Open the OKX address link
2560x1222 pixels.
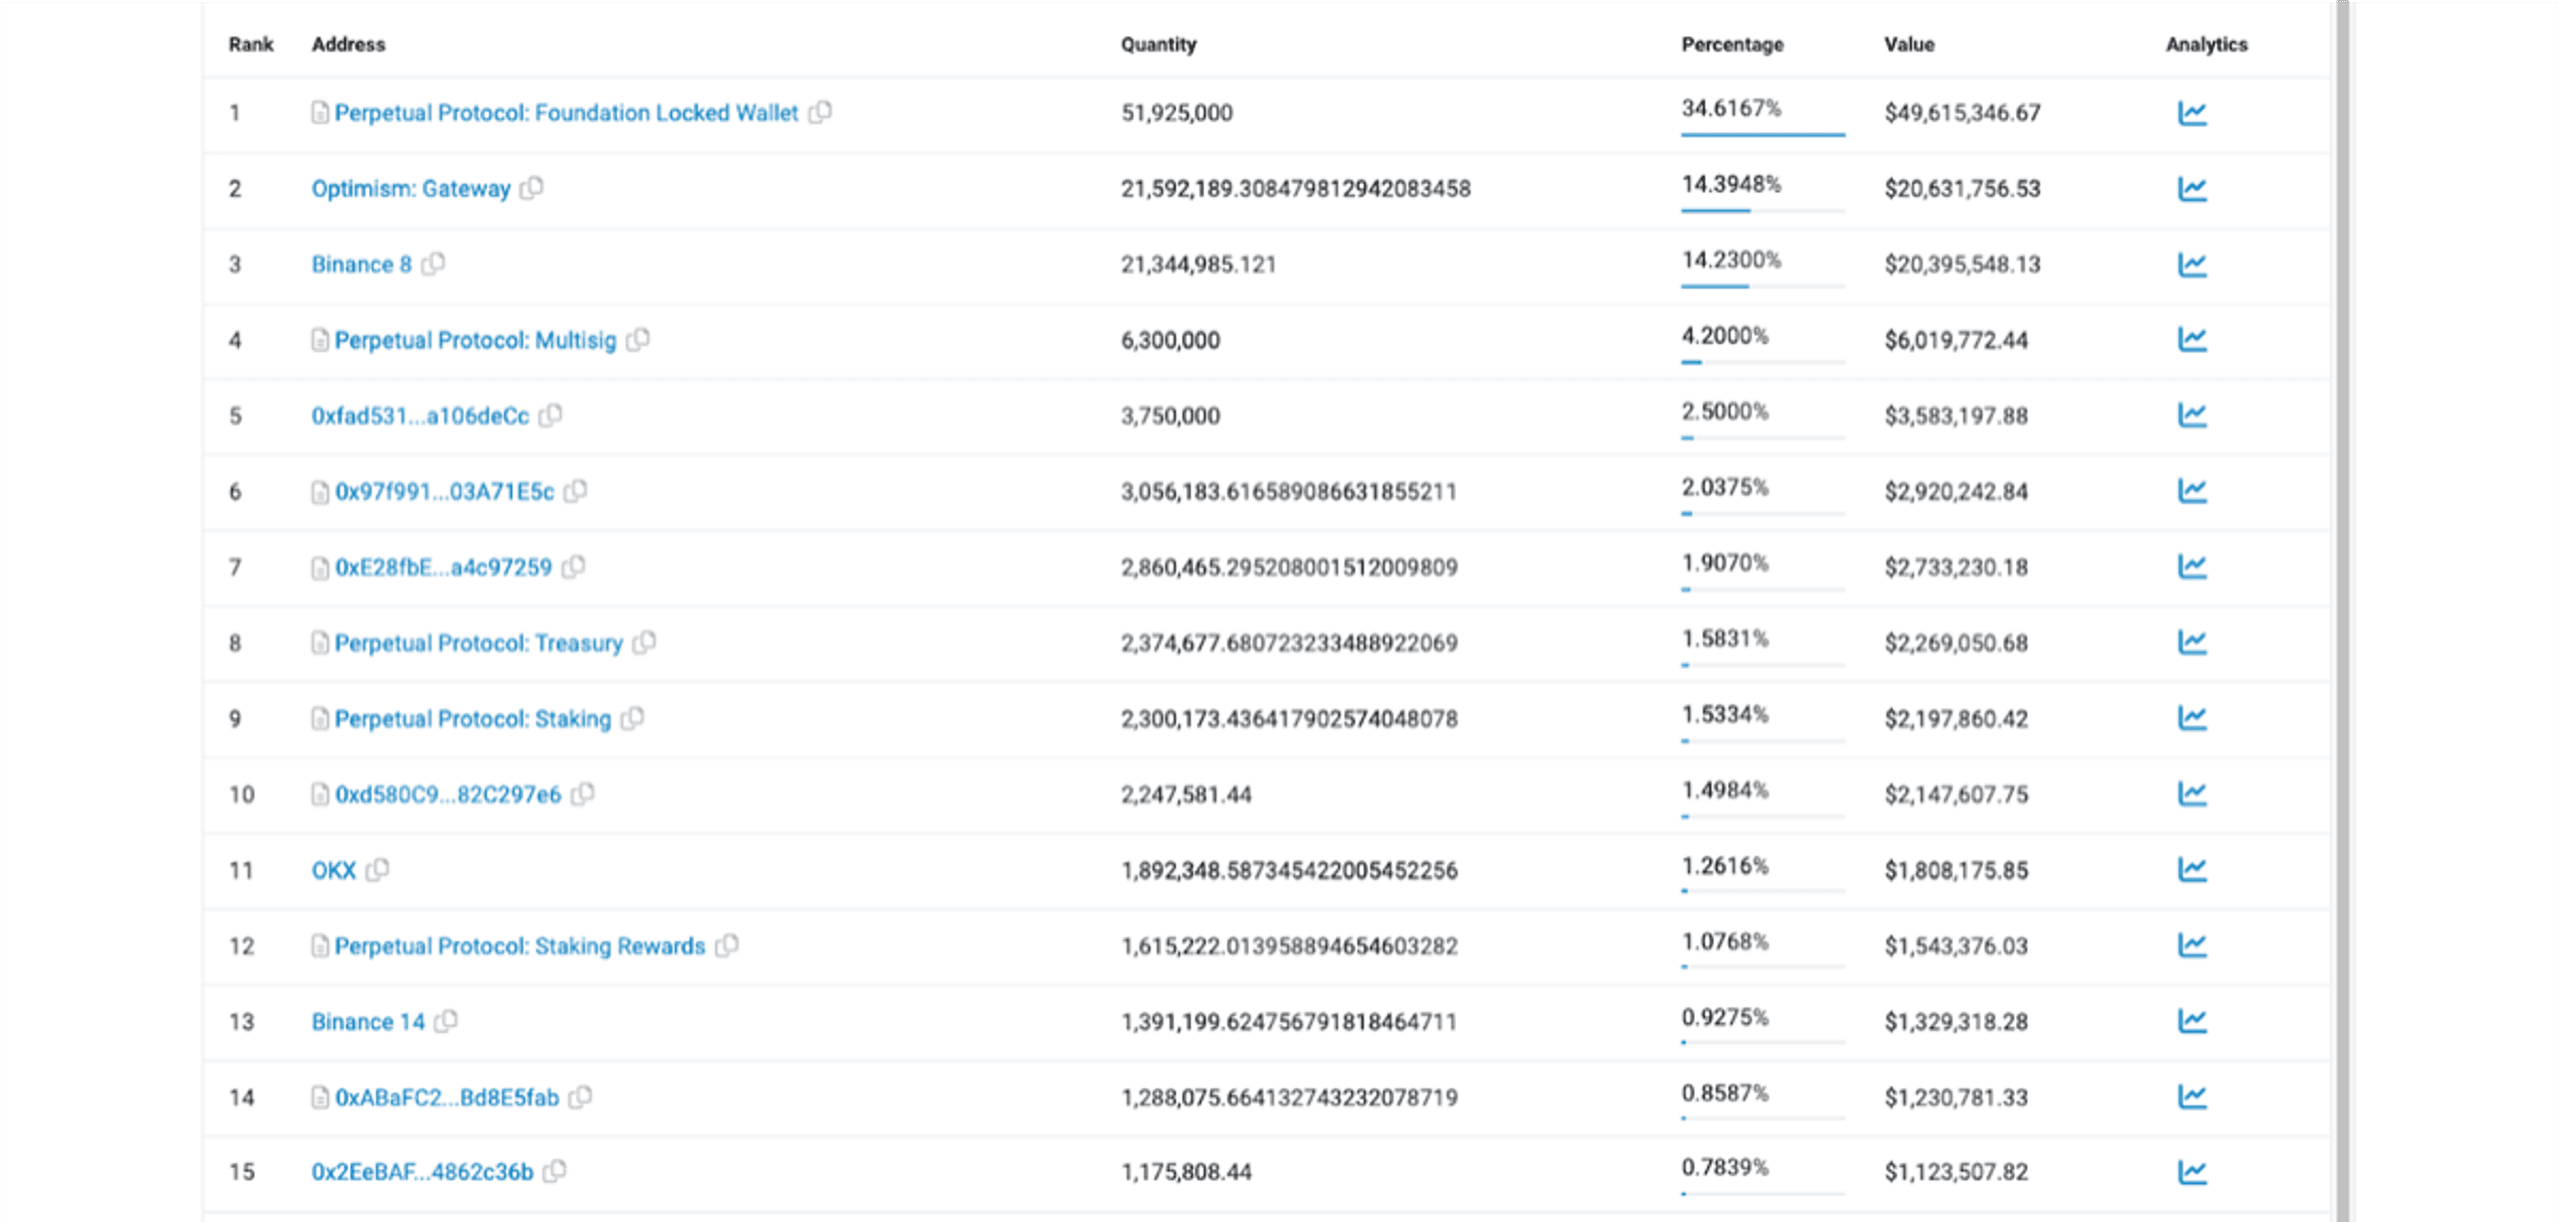(x=333, y=870)
